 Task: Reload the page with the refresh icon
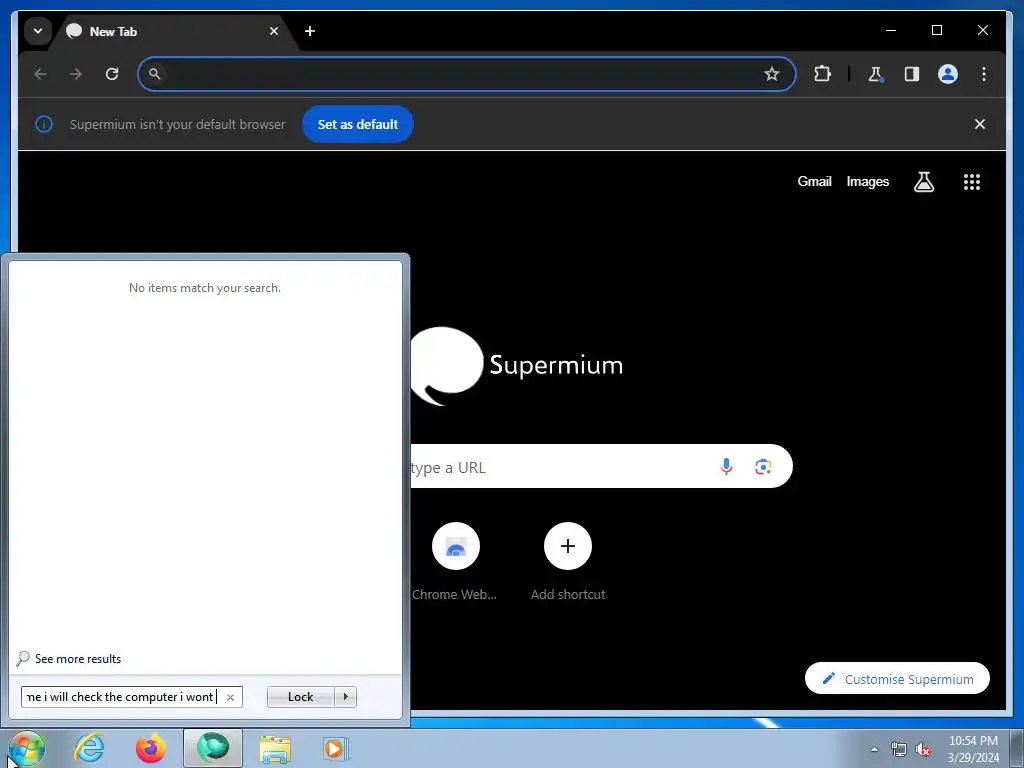tap(112, 74)
